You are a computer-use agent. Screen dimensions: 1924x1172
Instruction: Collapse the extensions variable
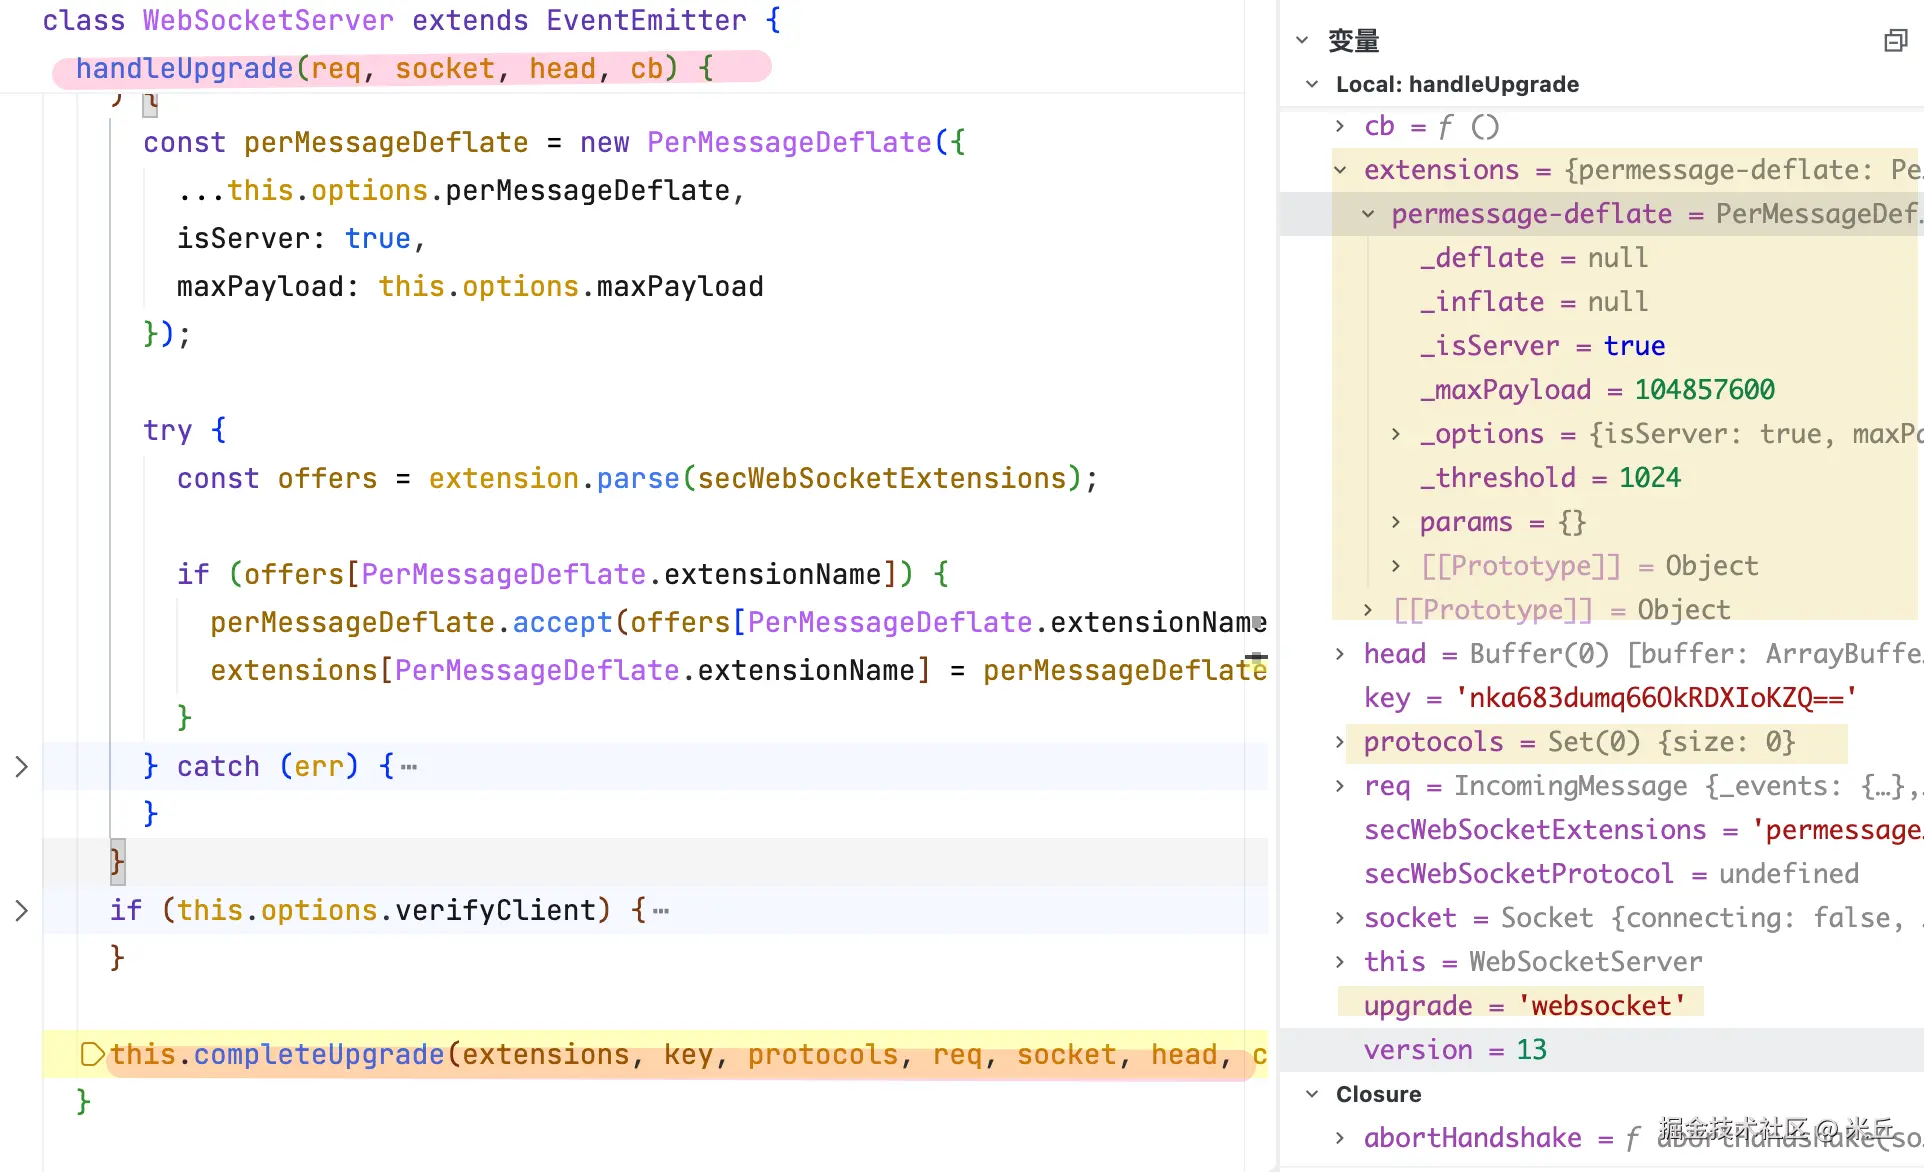[x=1340, y=170]
